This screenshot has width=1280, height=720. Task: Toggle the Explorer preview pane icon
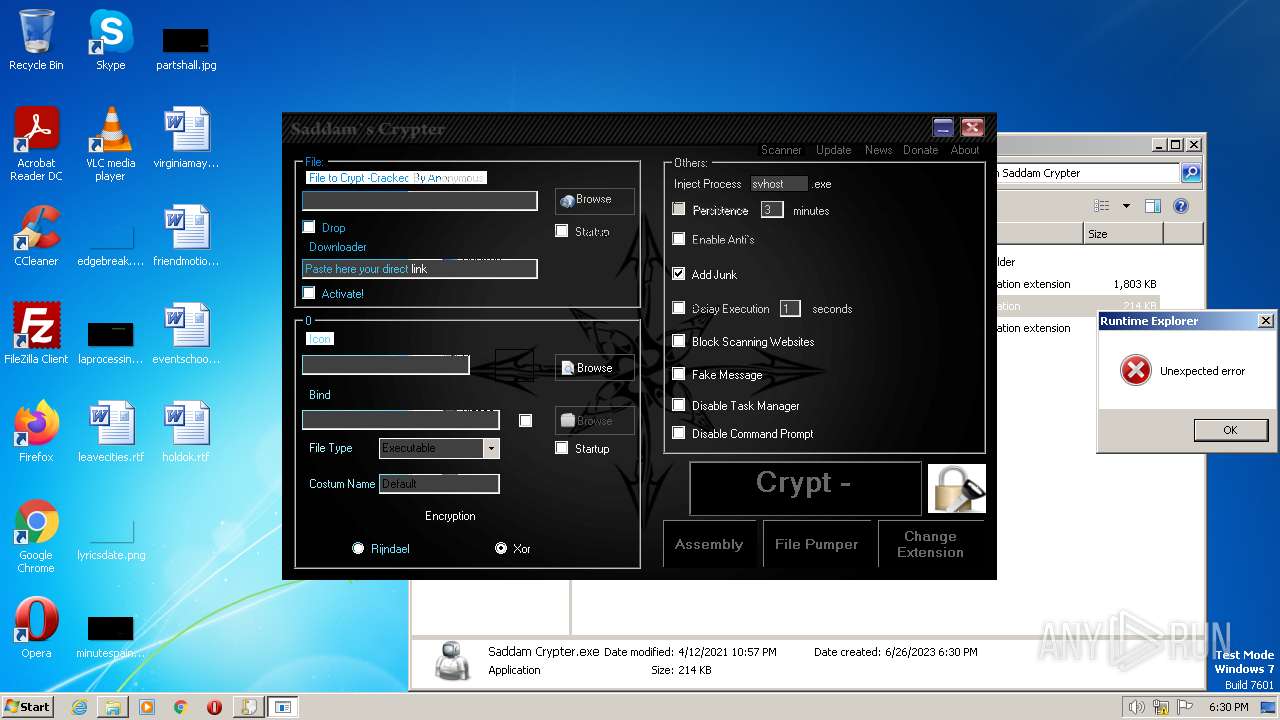tap(1152, 206)
